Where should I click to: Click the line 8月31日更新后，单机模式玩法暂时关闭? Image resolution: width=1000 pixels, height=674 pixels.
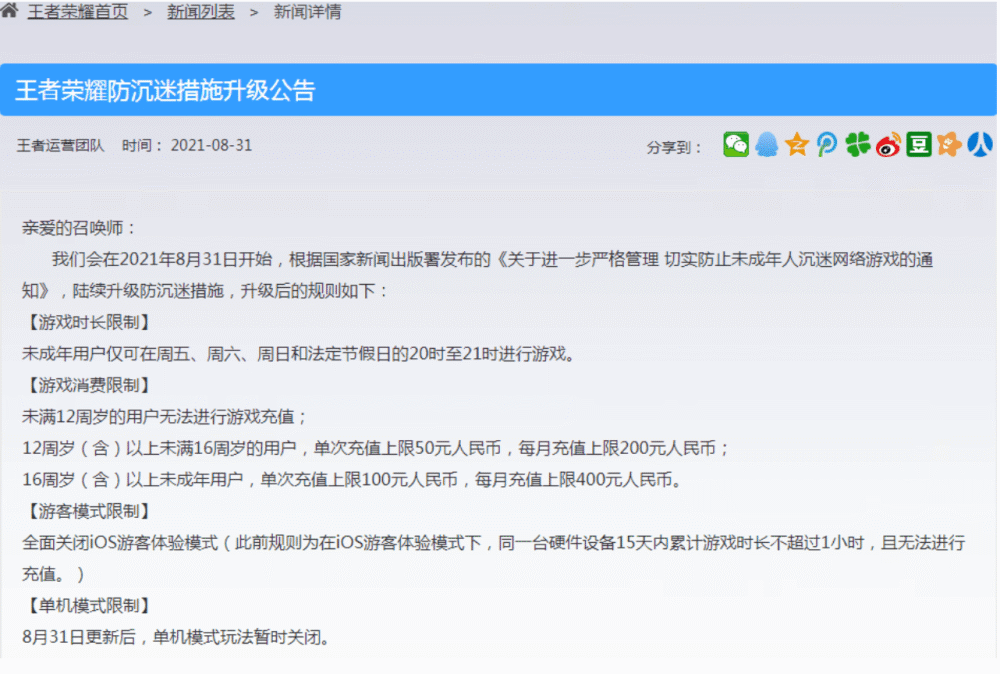(177, 636)
